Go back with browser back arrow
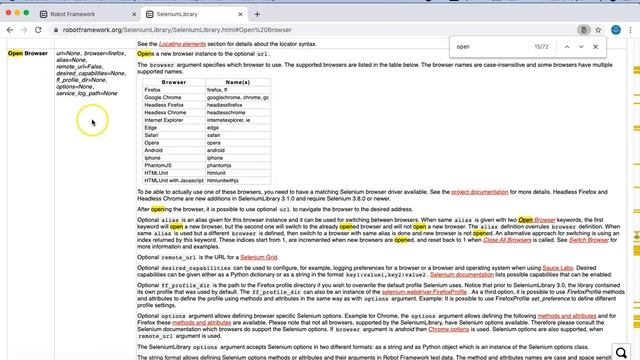 [x=10, y=30]
